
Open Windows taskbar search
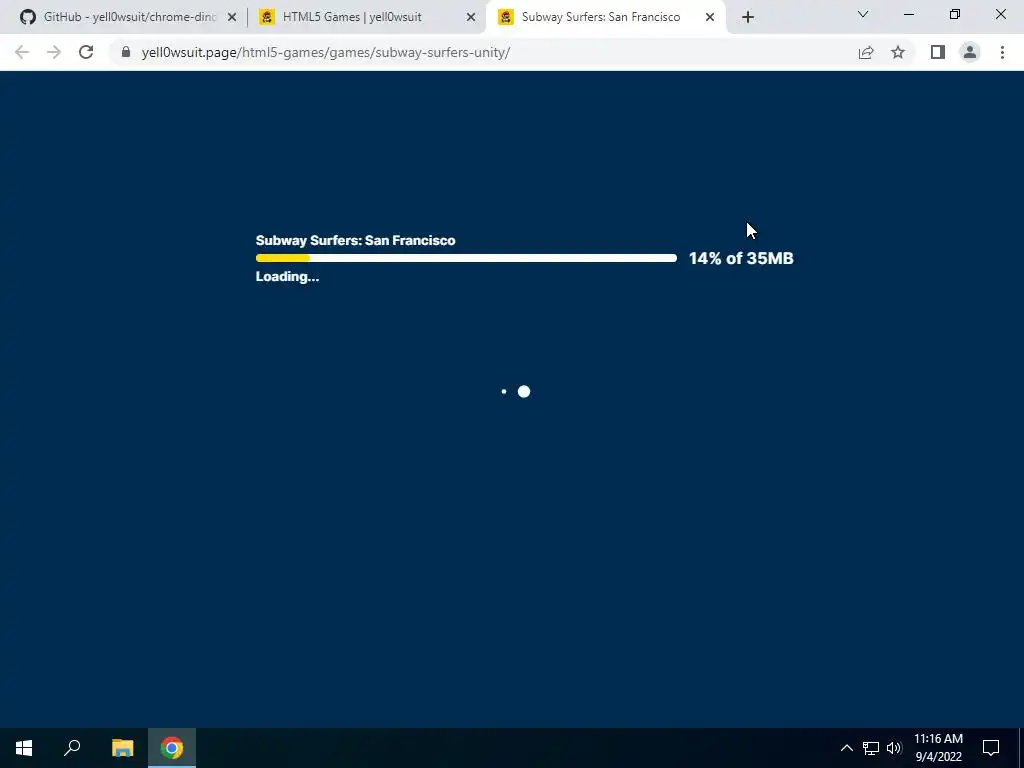click(72, 748)
